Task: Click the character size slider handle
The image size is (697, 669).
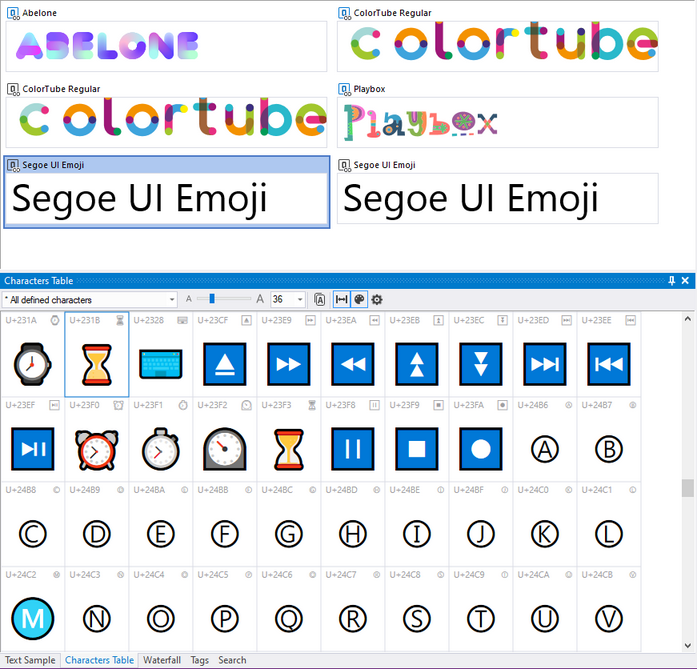Action: [x=212, y=299]
